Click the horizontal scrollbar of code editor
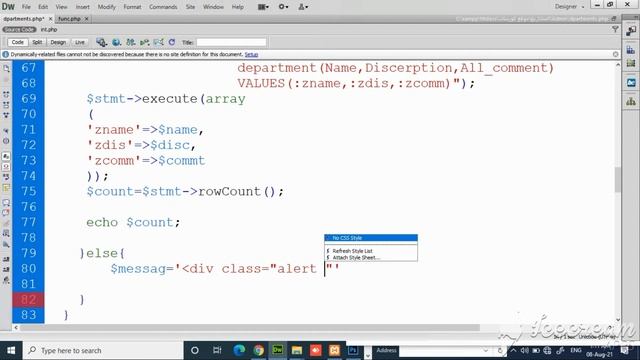This screenshot has width=640, height=360. click(250, 327)
